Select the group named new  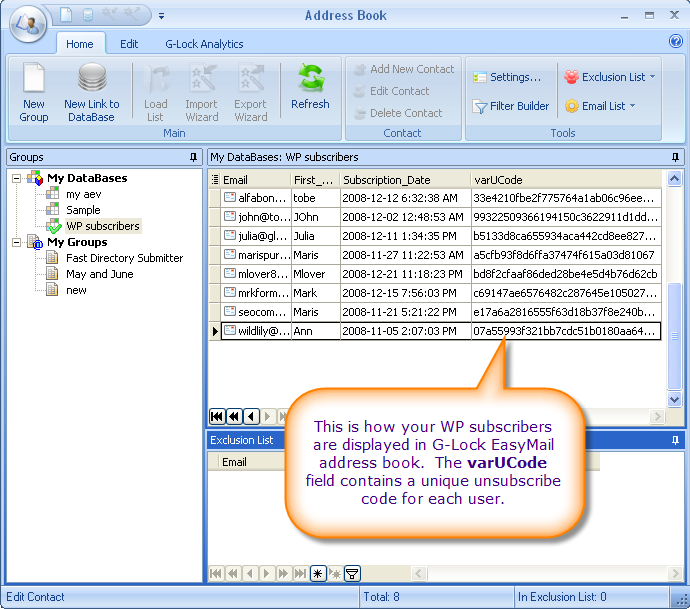tap(76, 290)
